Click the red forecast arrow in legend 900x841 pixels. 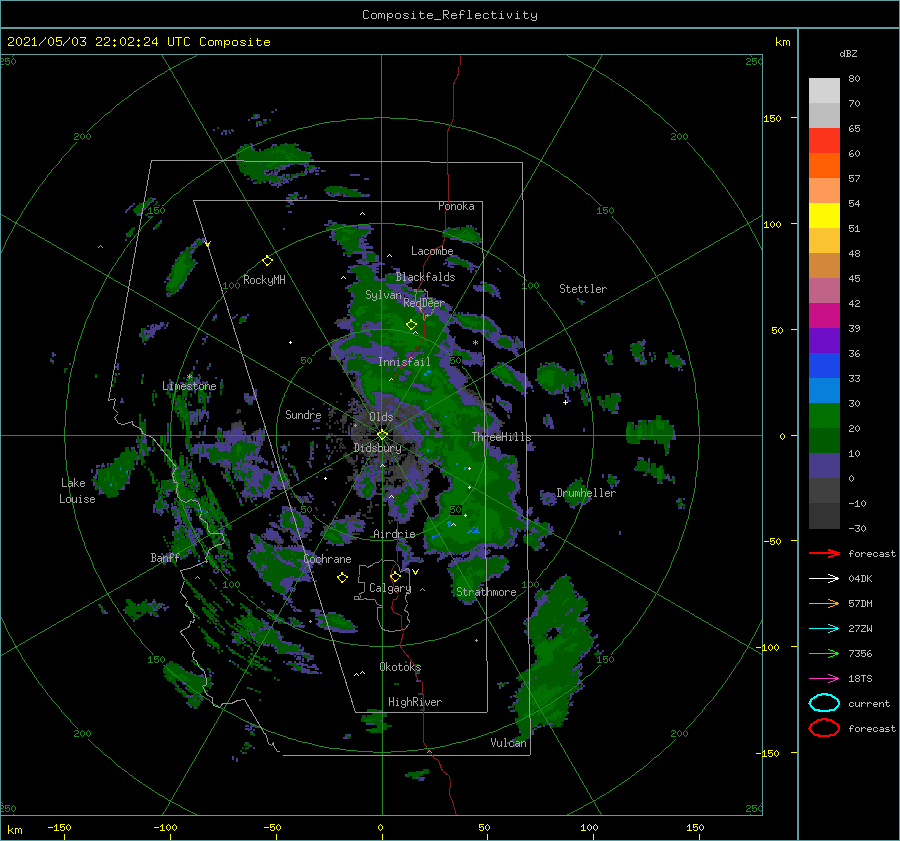point(824,553)
